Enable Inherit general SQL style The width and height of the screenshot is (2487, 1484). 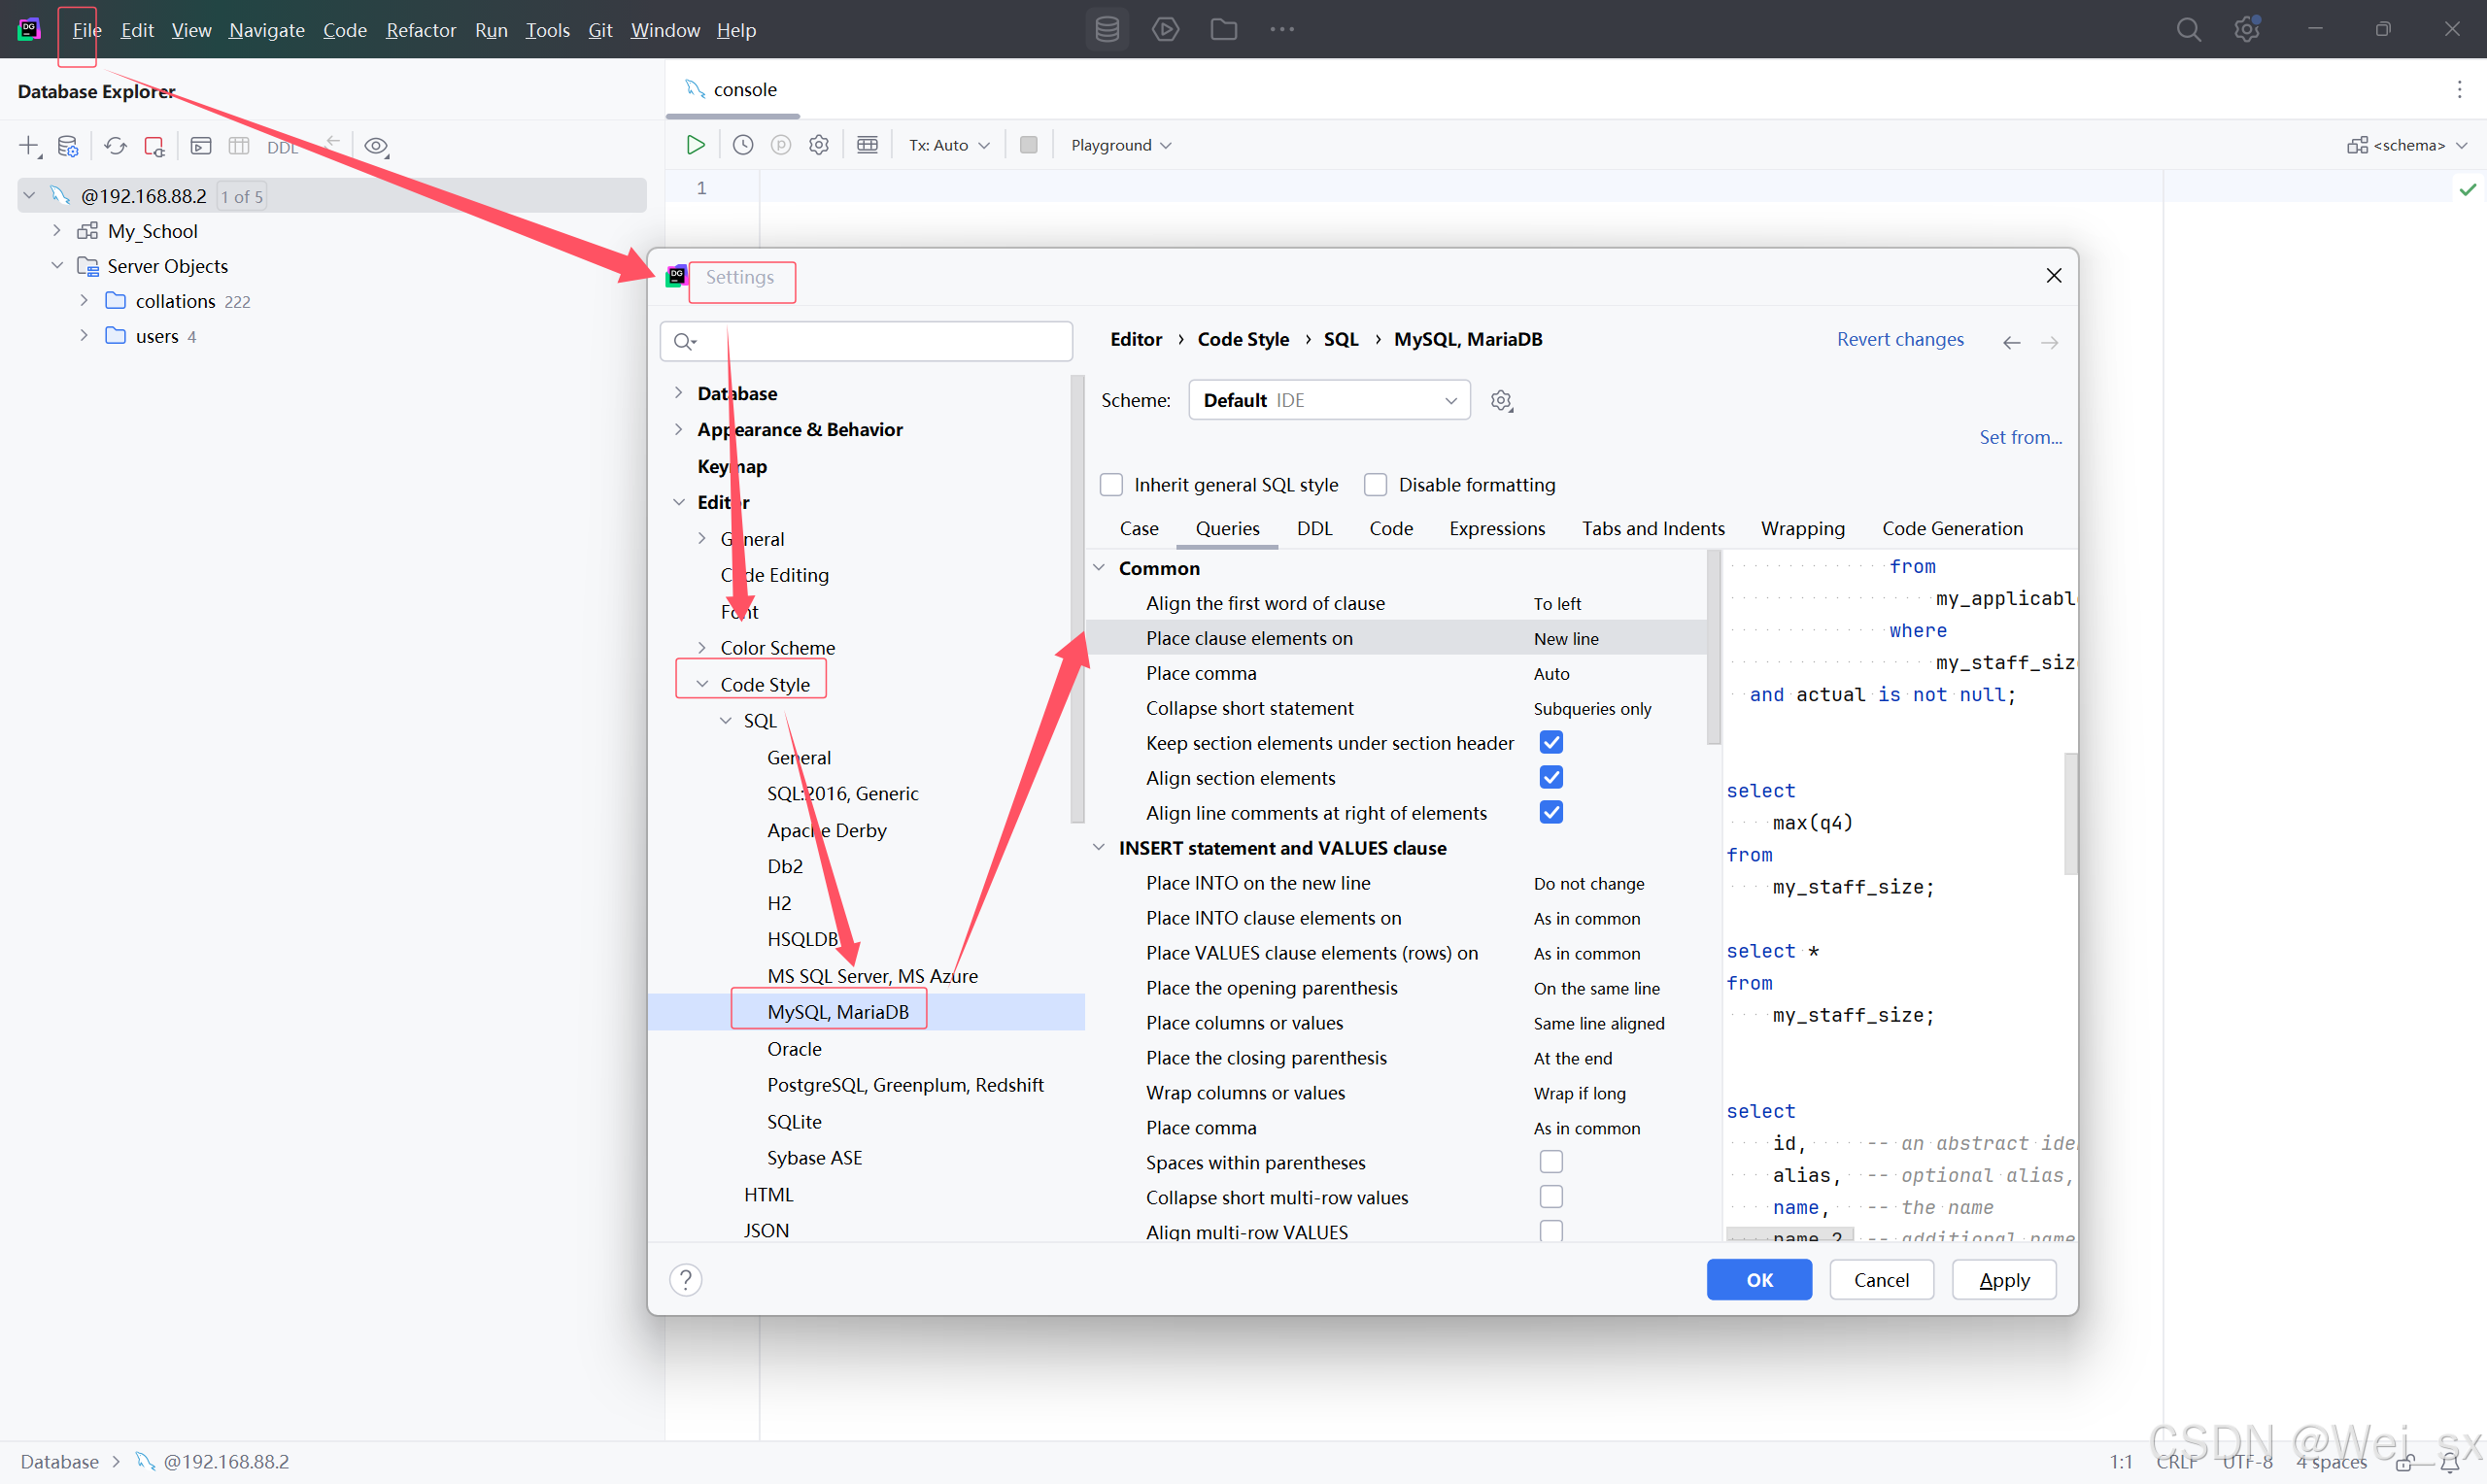click(x=1111, y=484)
